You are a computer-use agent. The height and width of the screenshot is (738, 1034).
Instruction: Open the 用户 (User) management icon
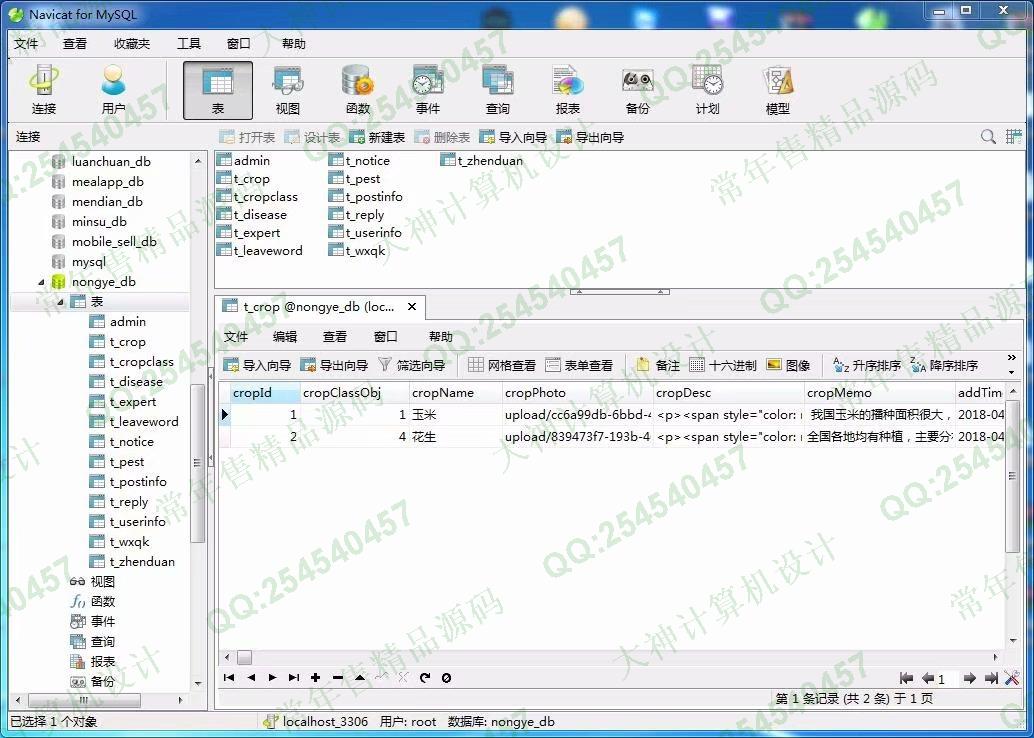(x=114, y=90)
